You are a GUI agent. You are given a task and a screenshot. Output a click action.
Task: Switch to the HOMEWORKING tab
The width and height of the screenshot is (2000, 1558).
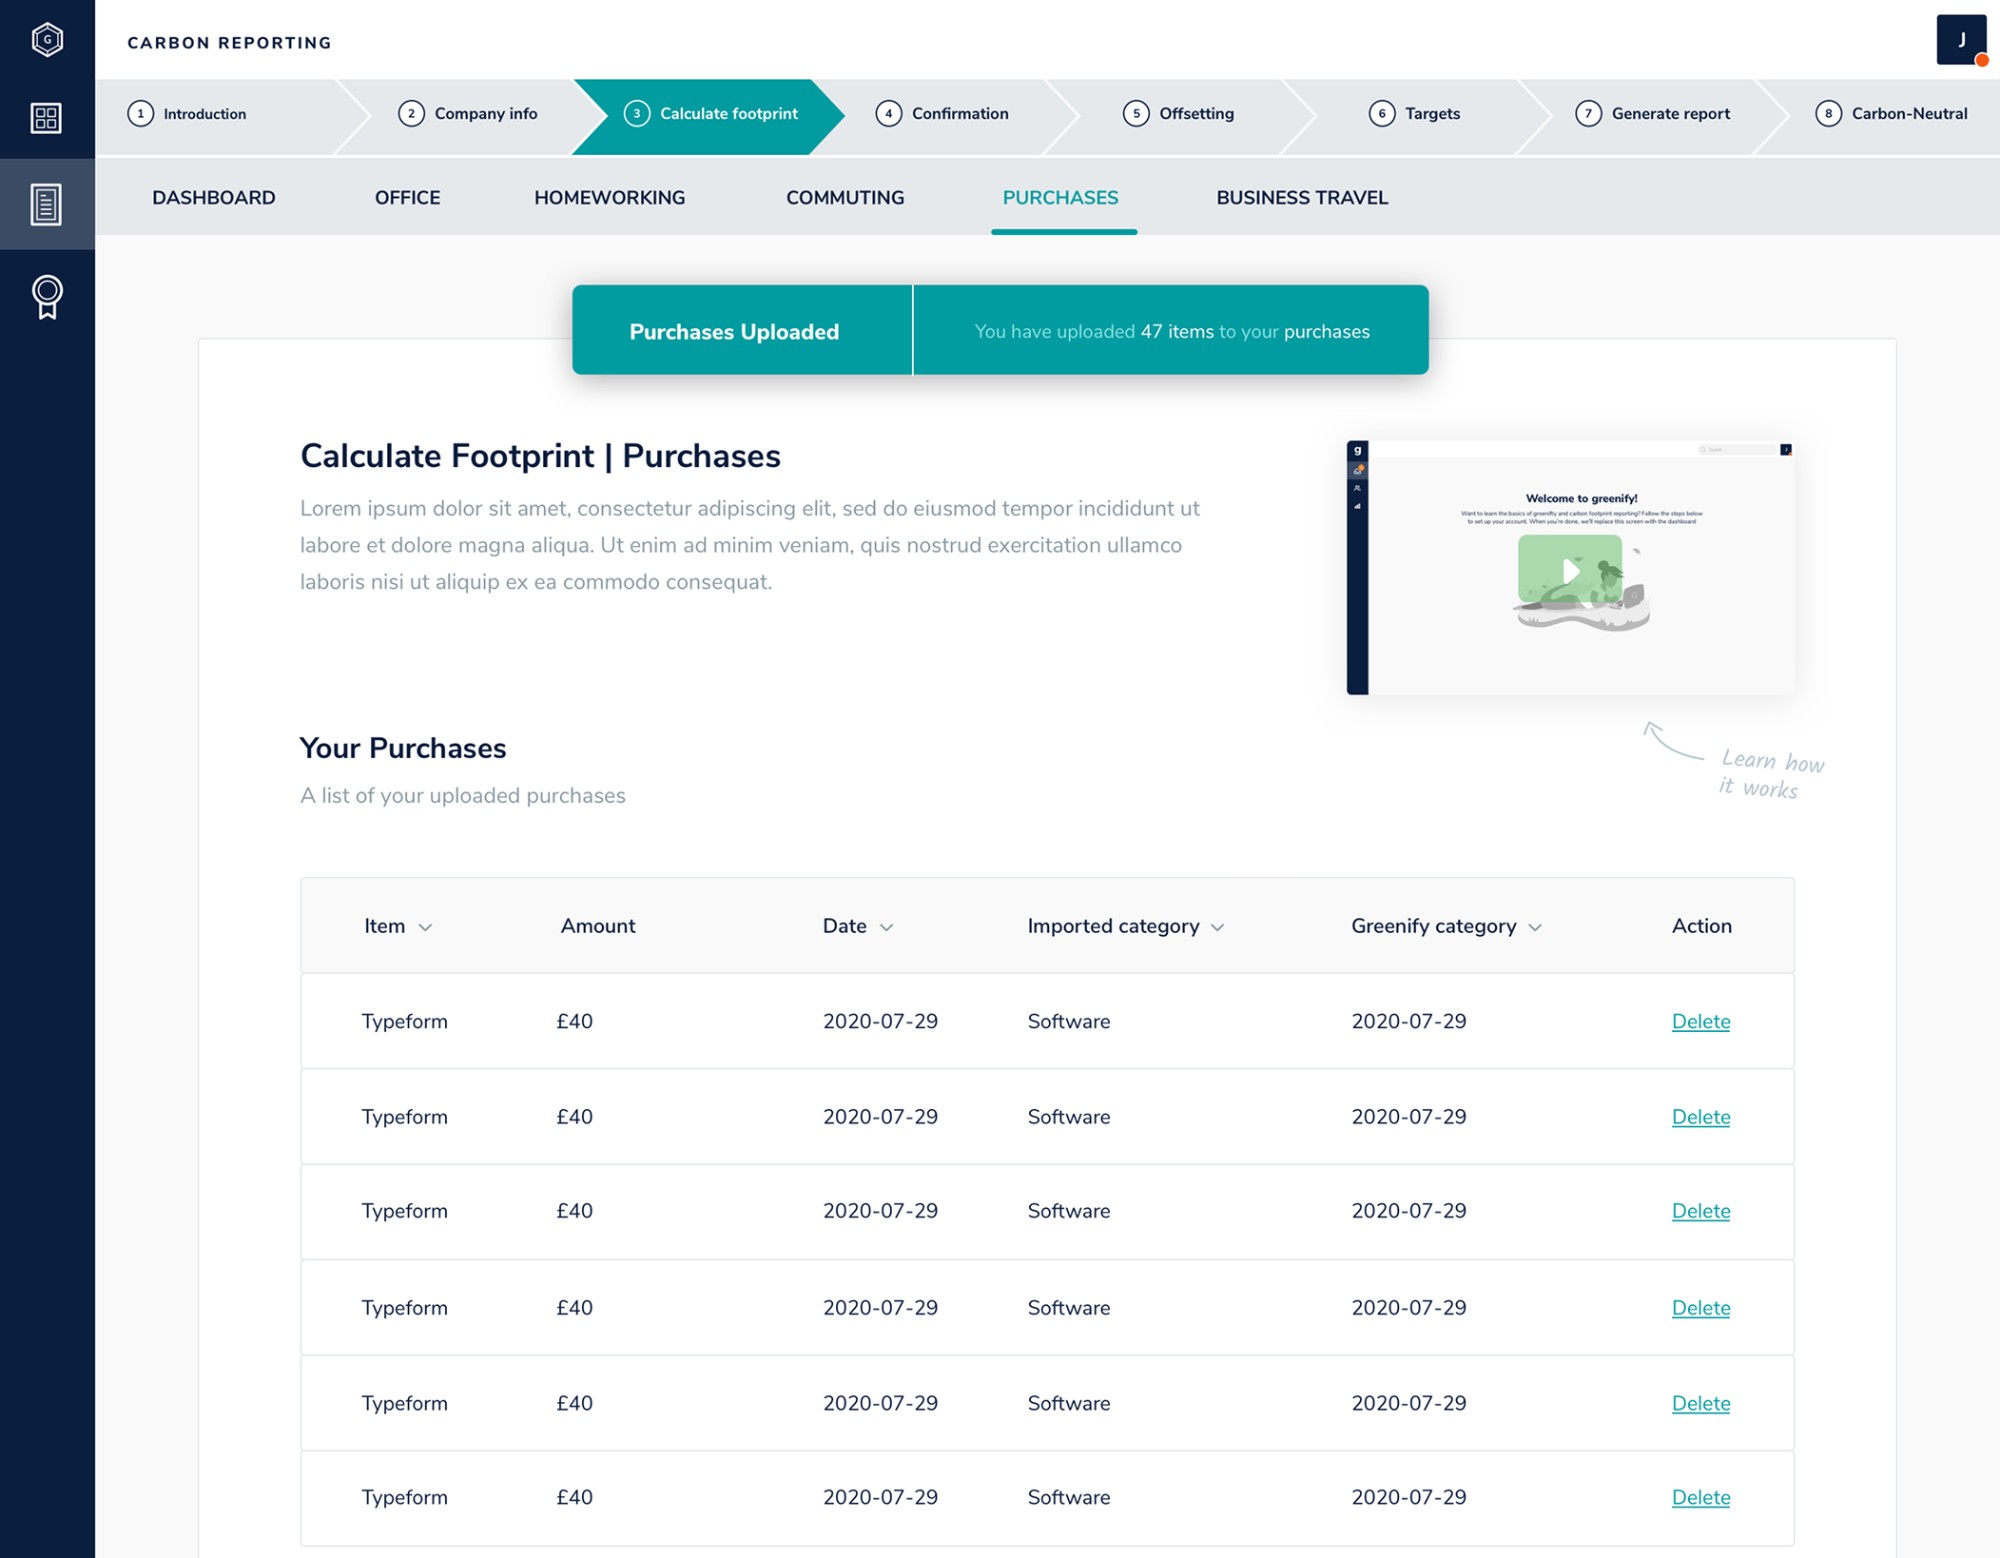point(610,198)
